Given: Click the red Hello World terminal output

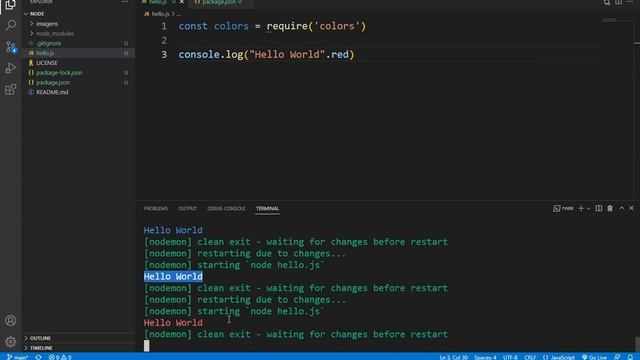Looking at the screenshot, I should (x=173, y=322).
